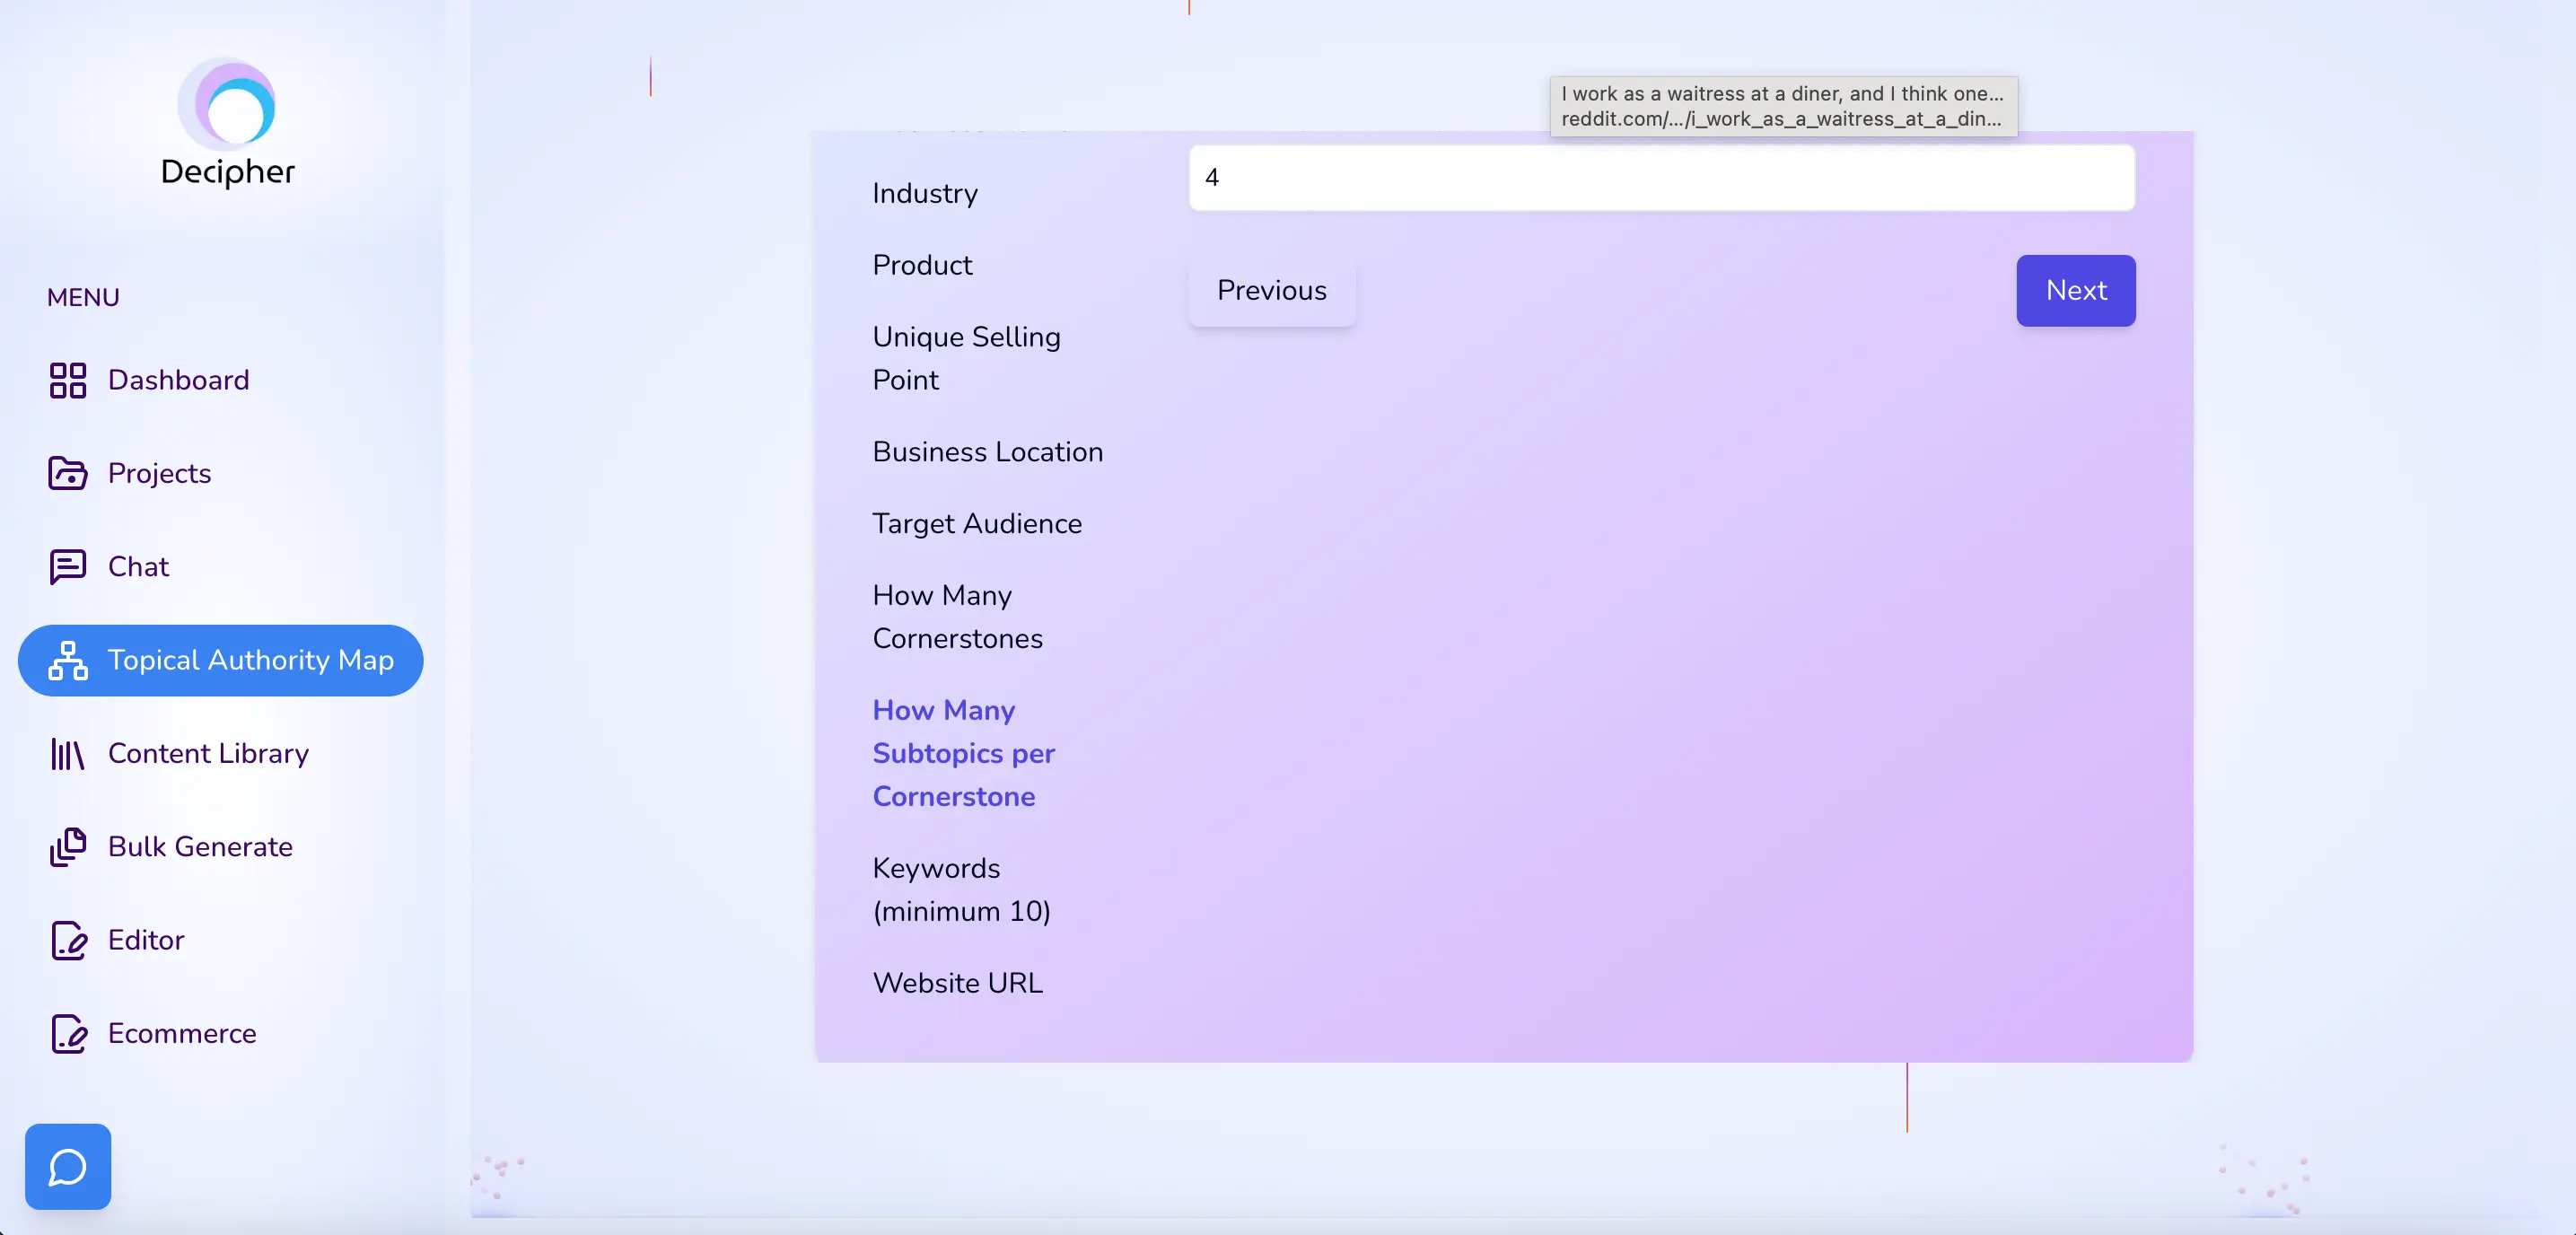2576x1235 pixels.
Task: Click the Dashboard icon in sidebar
Action: [66, 380]
